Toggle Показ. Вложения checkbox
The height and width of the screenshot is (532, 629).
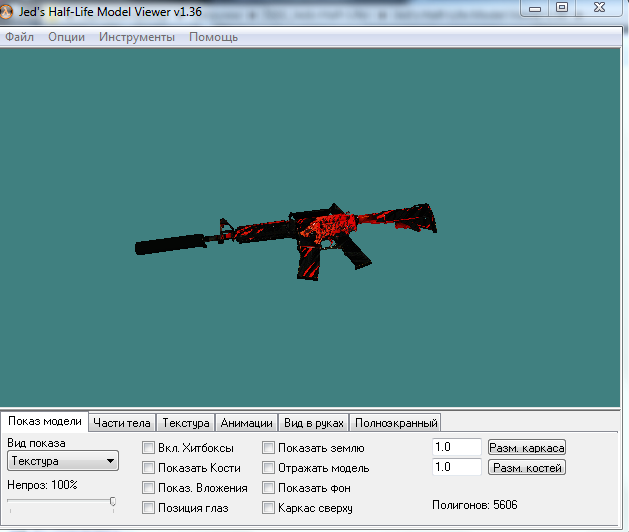point(148,488)
